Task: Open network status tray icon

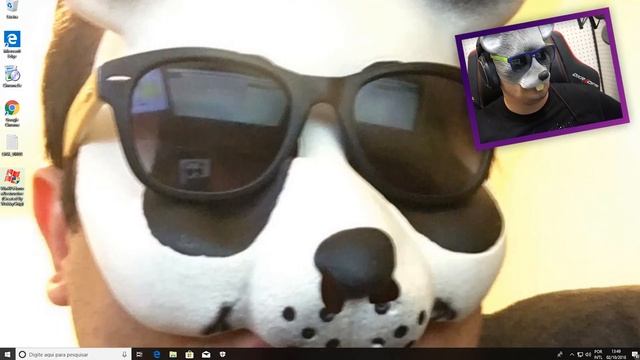Action: pyautogui.click(x=580, y=354)
